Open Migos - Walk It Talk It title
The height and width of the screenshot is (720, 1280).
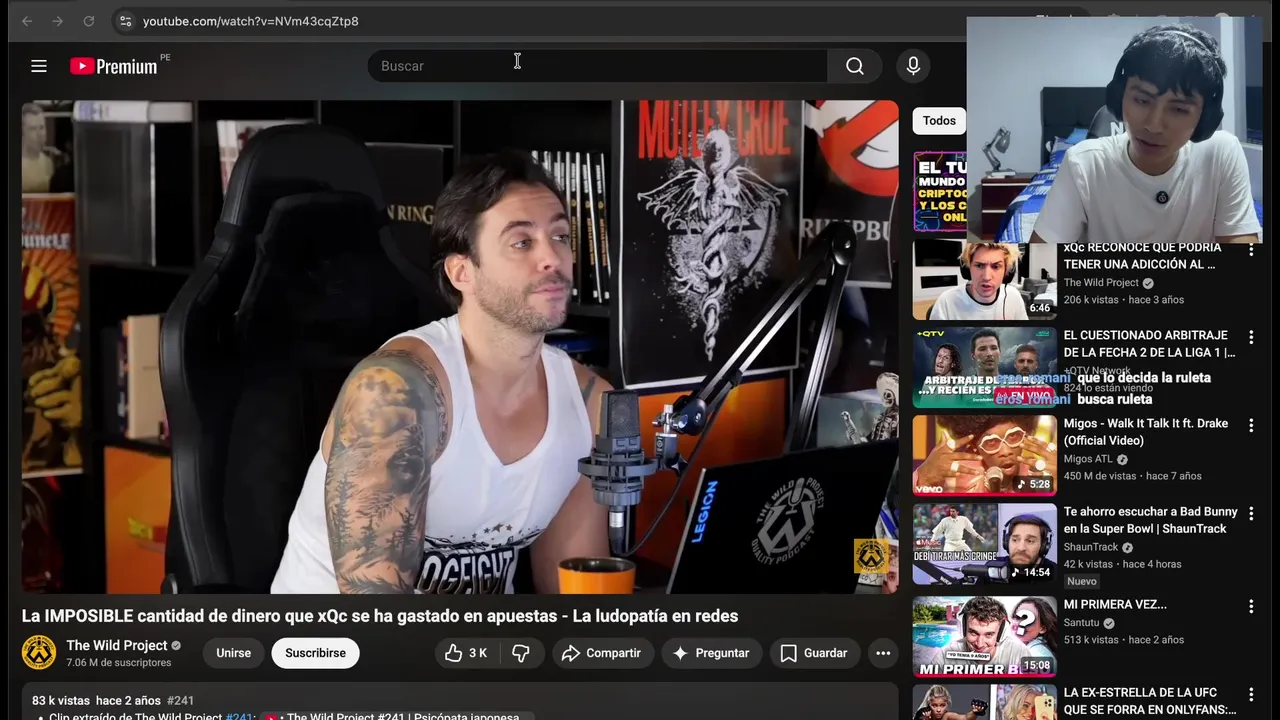pos(1146,432)
